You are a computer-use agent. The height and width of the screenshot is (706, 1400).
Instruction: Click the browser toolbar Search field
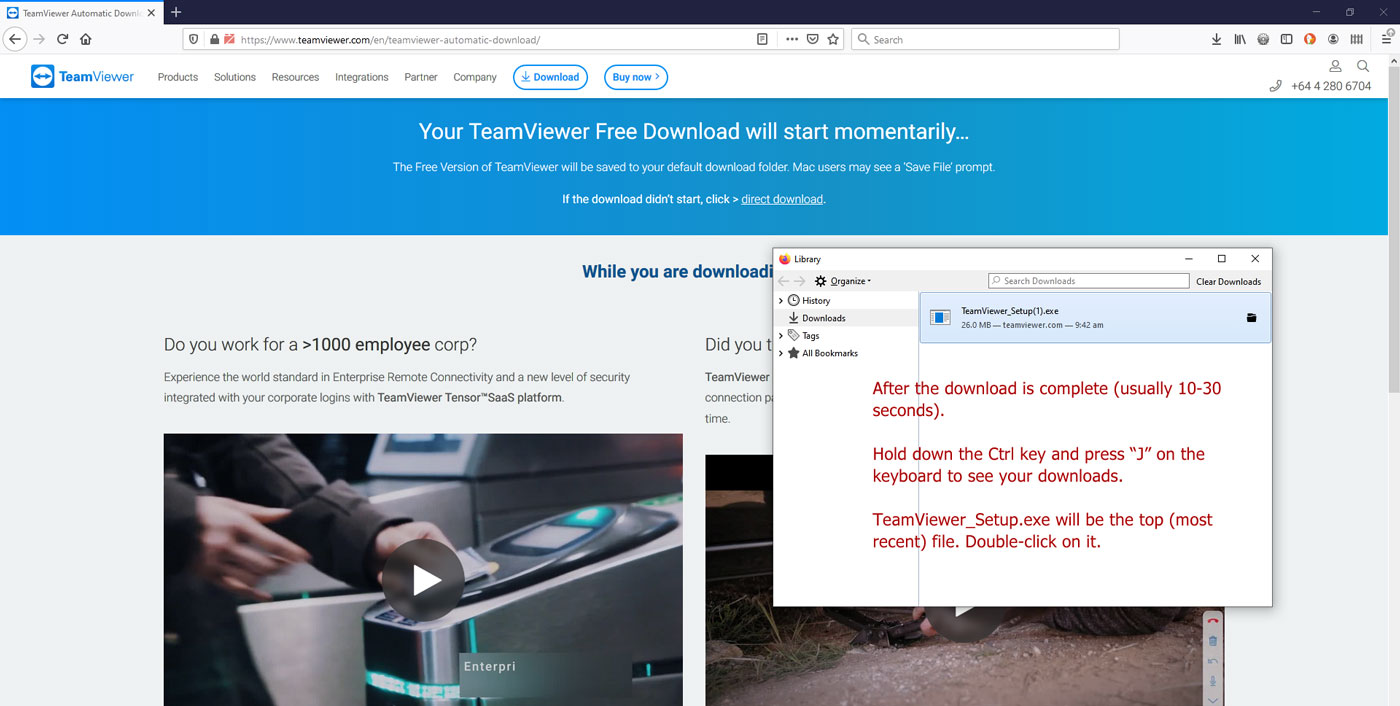point(985,39)
